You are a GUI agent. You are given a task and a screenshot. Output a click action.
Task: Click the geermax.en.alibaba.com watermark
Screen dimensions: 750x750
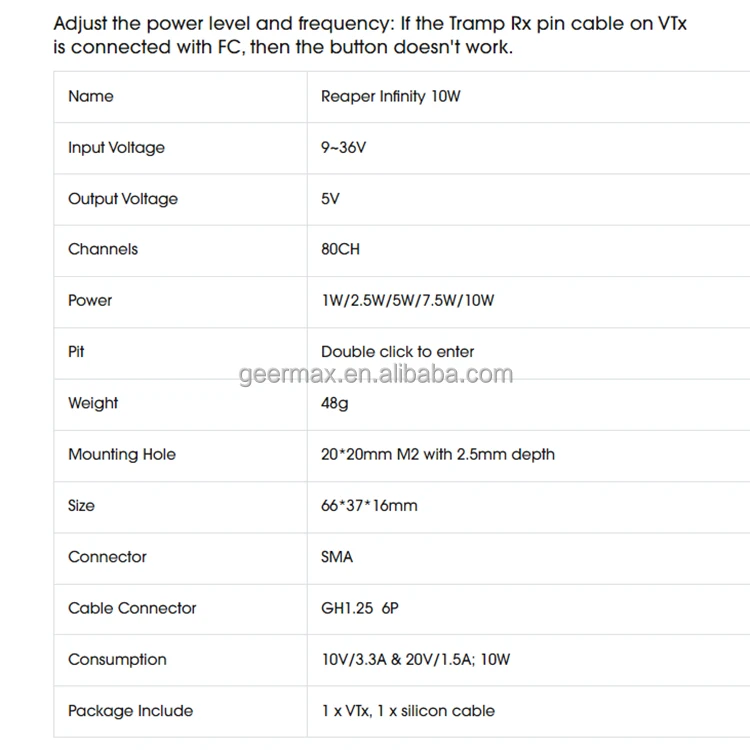tap(376, 375)
